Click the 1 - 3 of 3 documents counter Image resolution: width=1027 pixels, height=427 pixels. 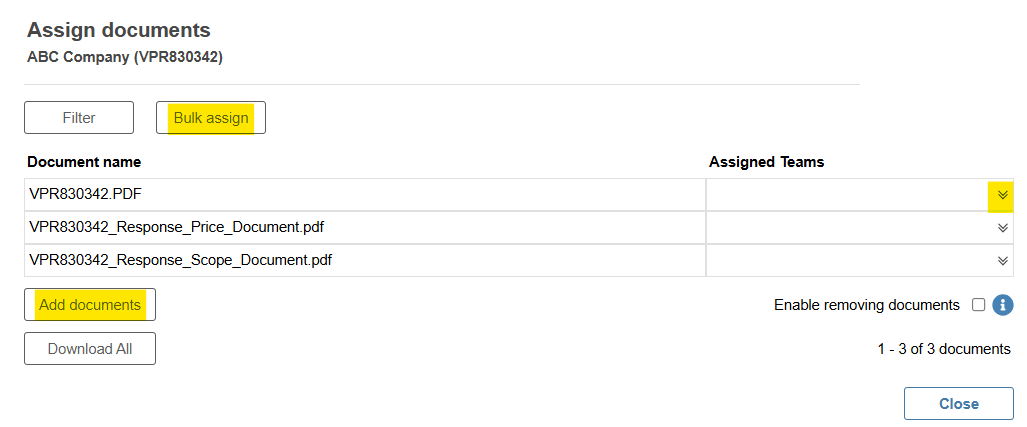click(944, 349)
